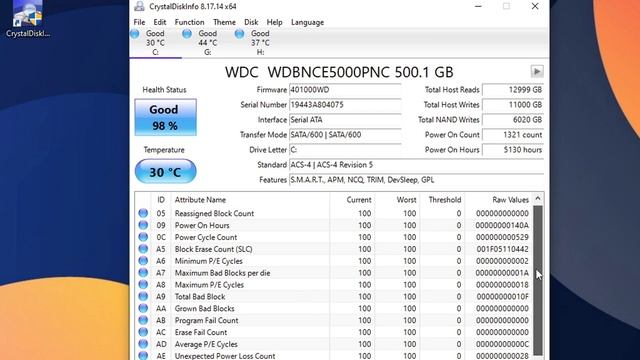Image resolution: width=640 pixels, height=360 pixels.
Task: Click the Transfer Mode field SATA/600
Action: click(x=345, y=135)
